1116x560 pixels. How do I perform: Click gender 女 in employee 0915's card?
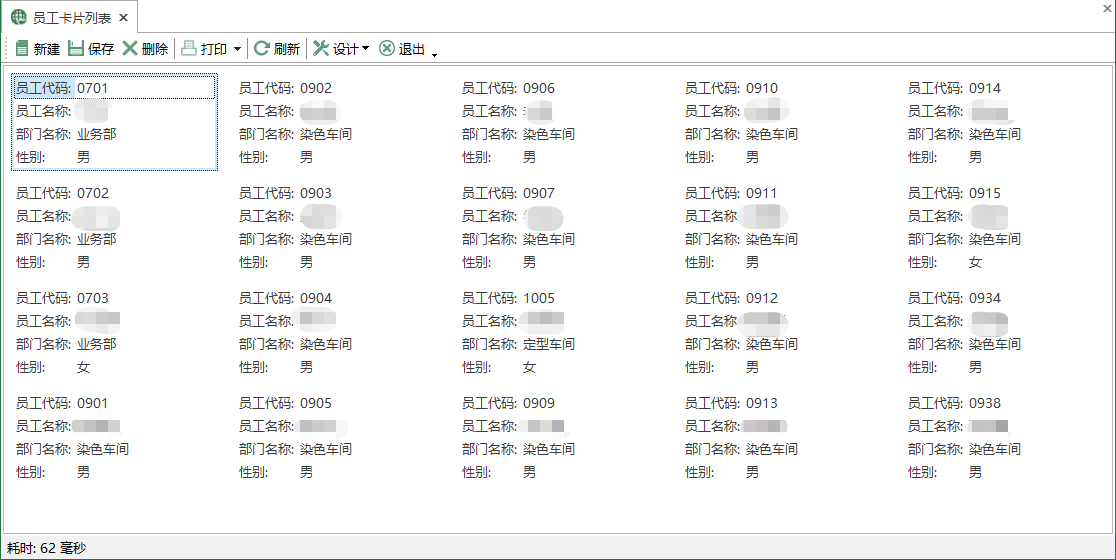pyautogui.click(x=975, y=262)
